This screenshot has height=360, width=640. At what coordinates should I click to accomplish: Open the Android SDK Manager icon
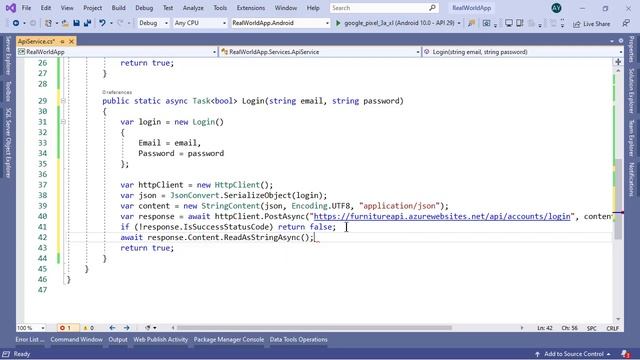(520, 23)
